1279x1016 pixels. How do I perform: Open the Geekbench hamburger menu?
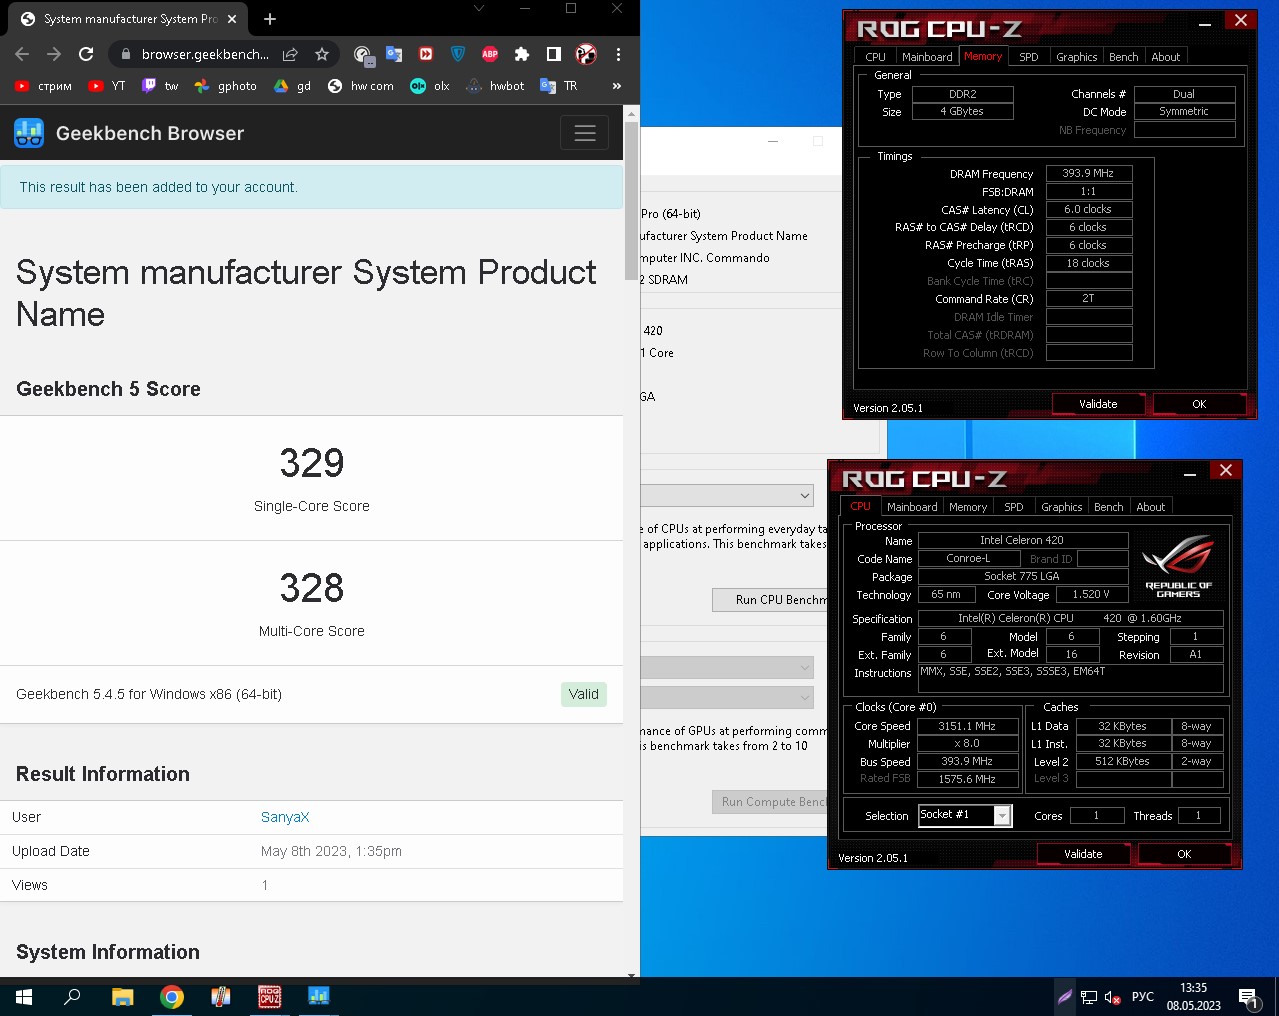click(585, 133)
